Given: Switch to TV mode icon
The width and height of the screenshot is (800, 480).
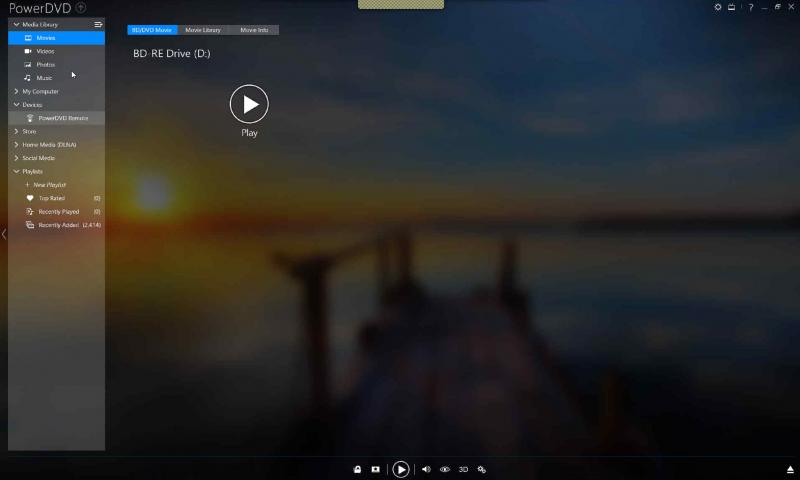Looking at the screenshot, I should click(732, 7).
